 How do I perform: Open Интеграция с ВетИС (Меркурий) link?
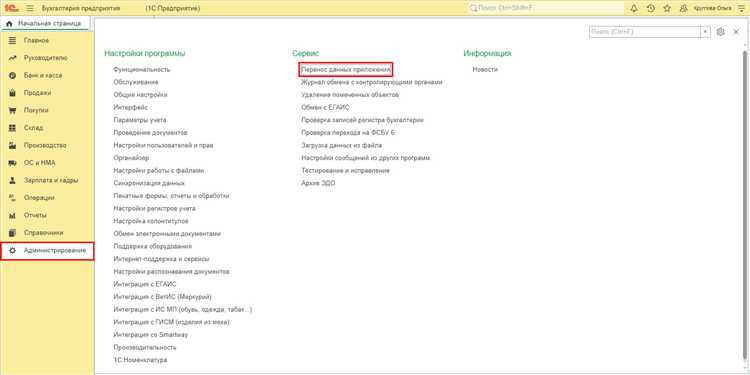(x=162, y=297)
